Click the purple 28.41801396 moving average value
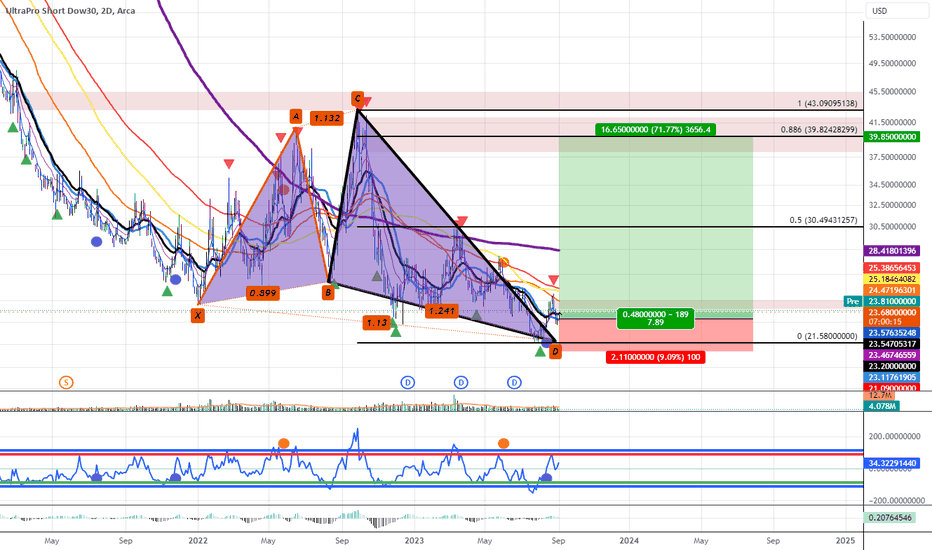932x550 pixels. click(892, 251)
